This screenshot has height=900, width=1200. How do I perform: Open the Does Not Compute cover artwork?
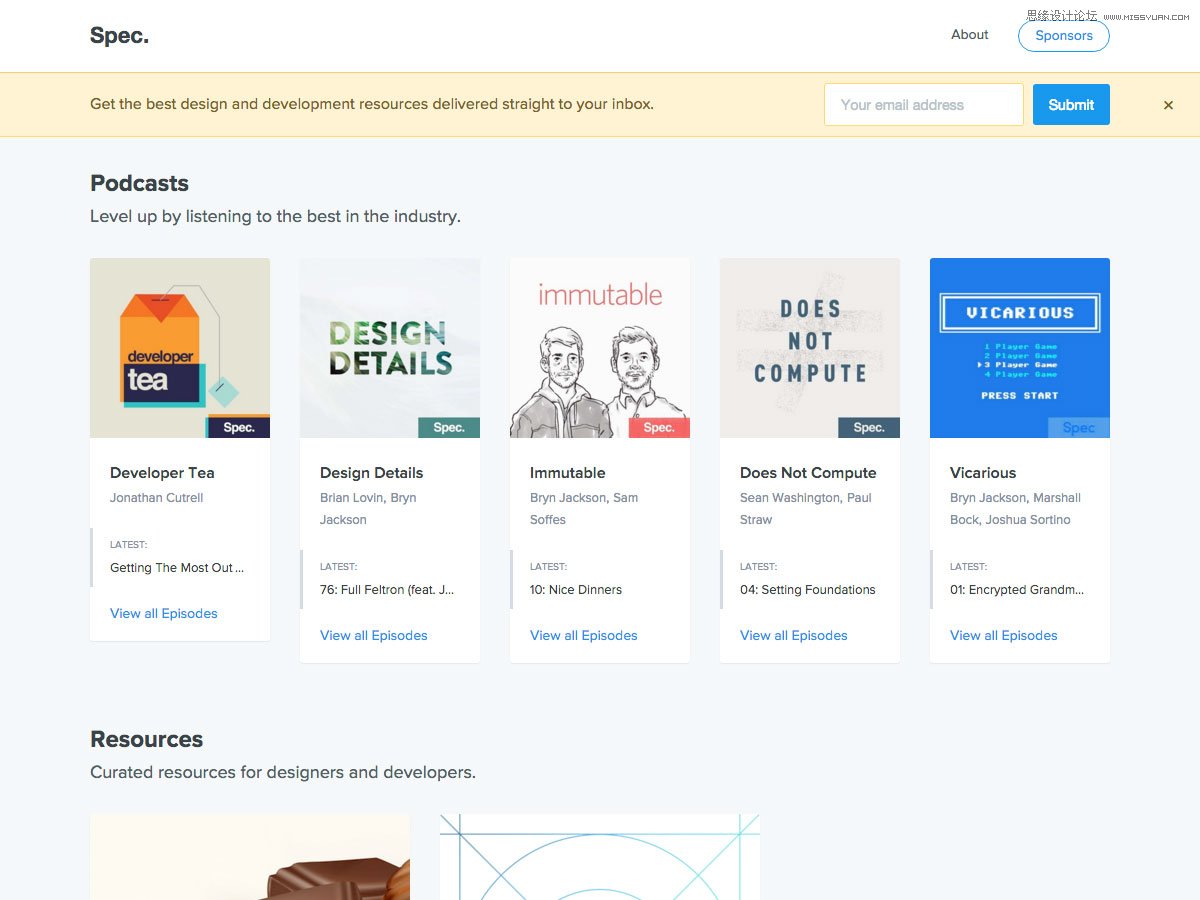click(x=810, y=348)
